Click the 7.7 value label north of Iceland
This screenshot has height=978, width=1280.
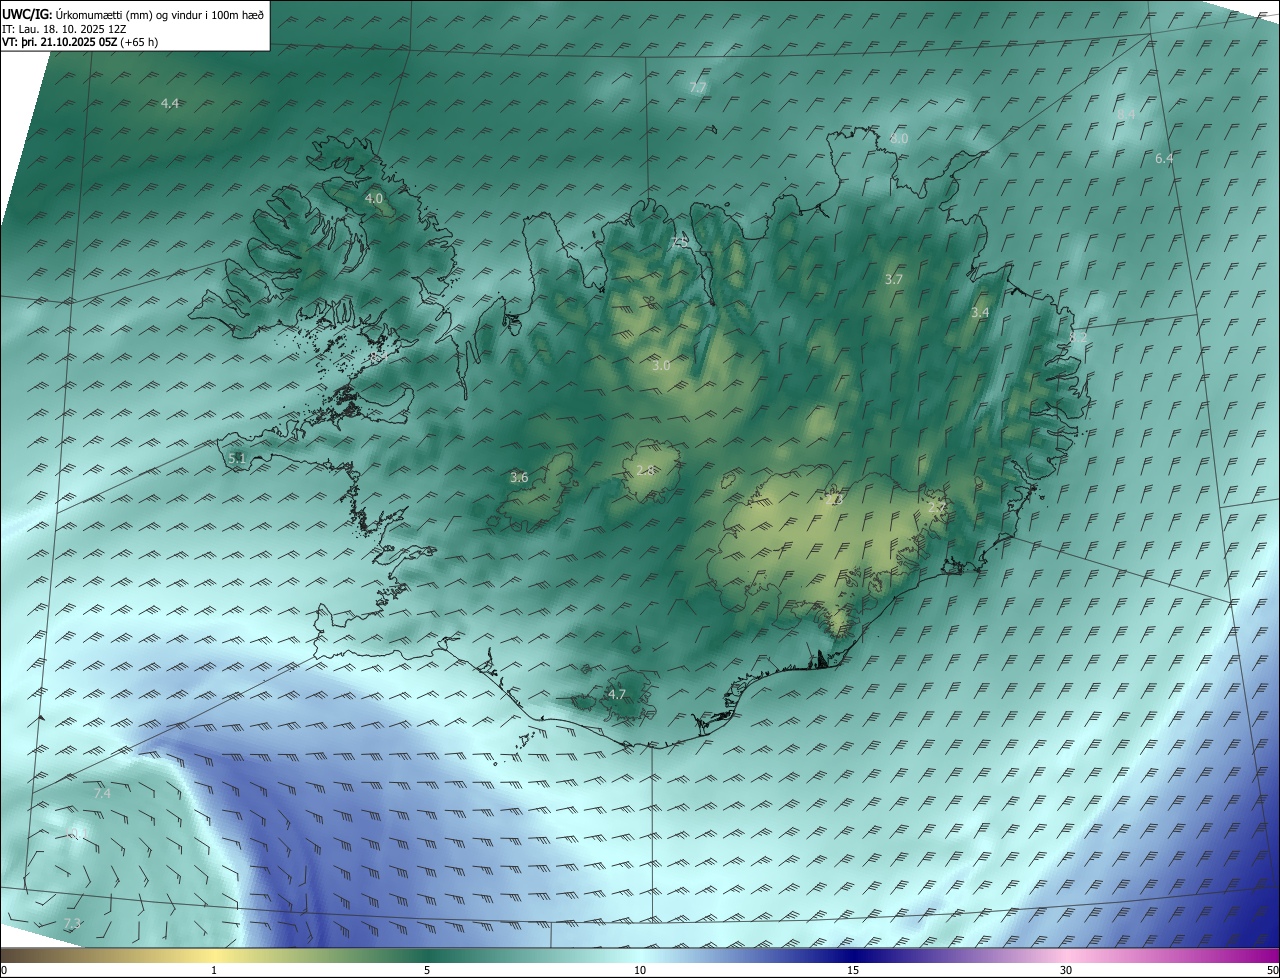pos(698,88)
